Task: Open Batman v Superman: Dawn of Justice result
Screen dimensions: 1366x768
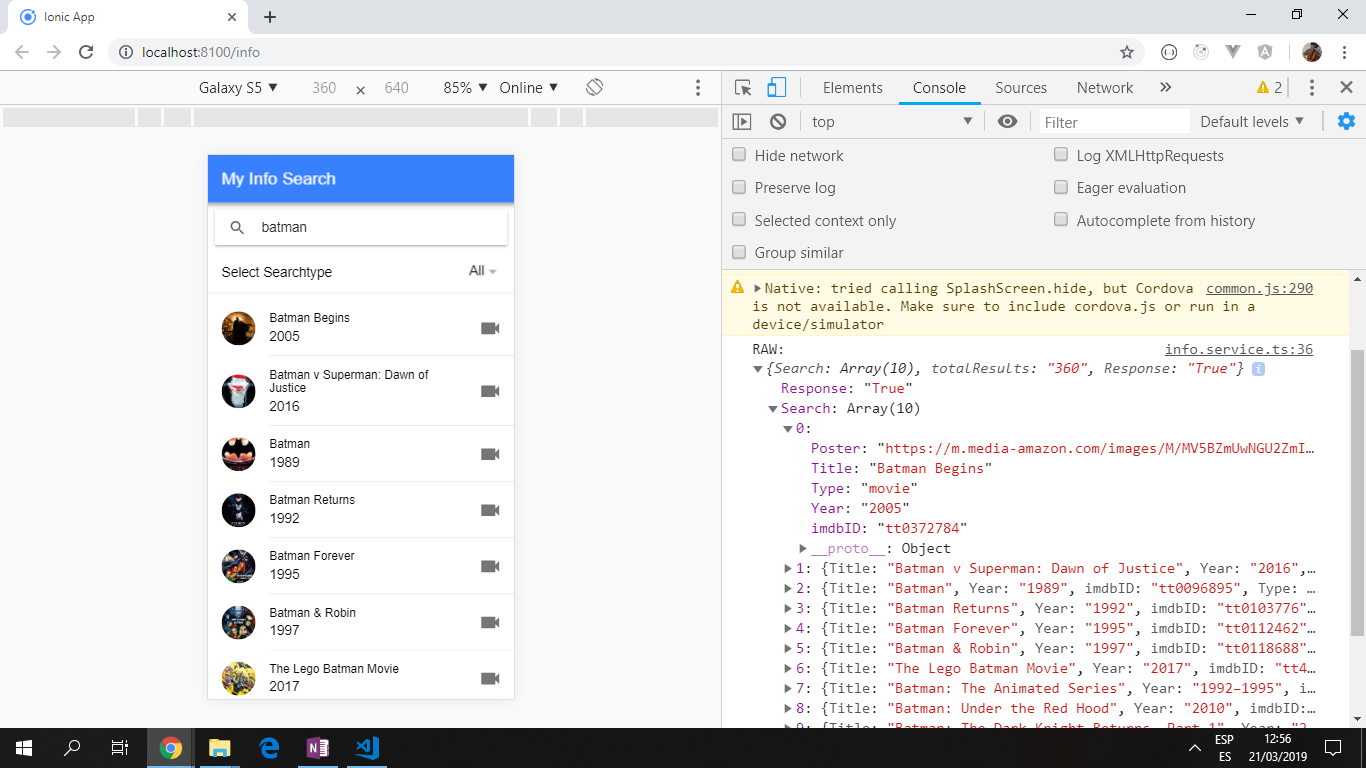Action: point(361,391)
